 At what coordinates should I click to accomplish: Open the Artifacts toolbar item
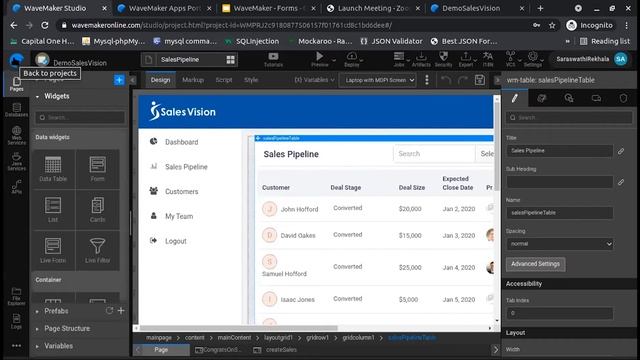tap(421, 60)
